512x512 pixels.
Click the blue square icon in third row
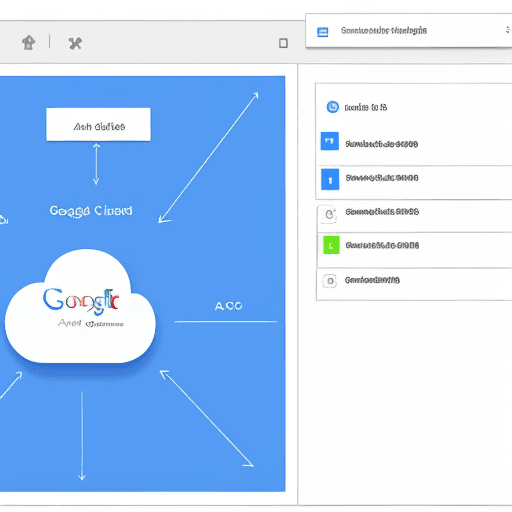click(x=330, y=179)
